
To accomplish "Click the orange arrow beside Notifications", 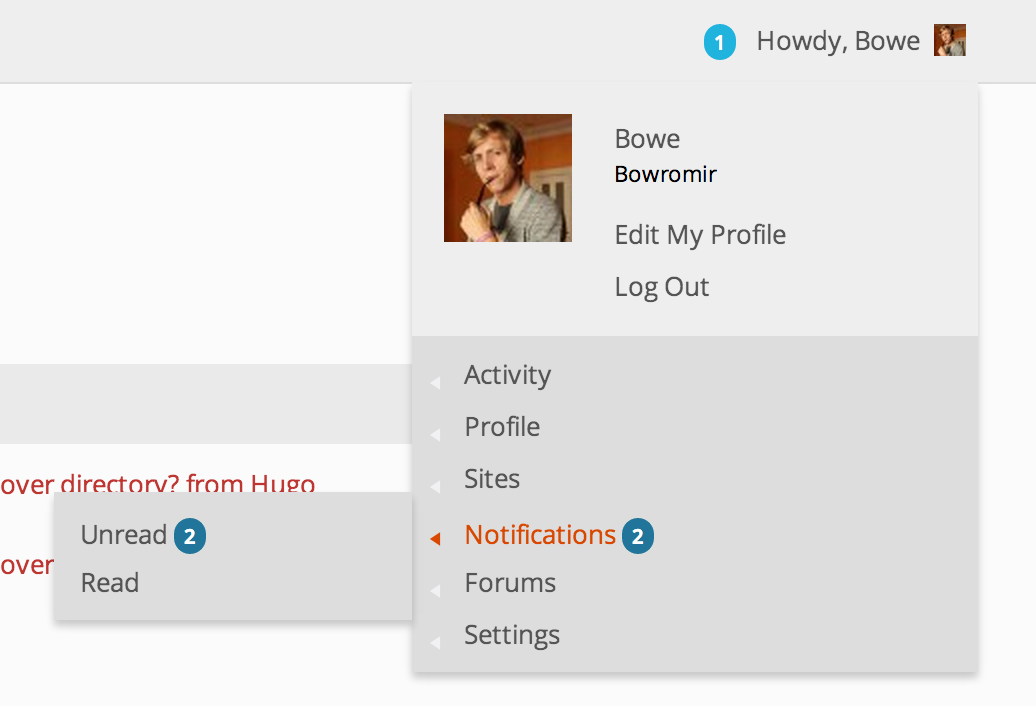I will (435, 539).
